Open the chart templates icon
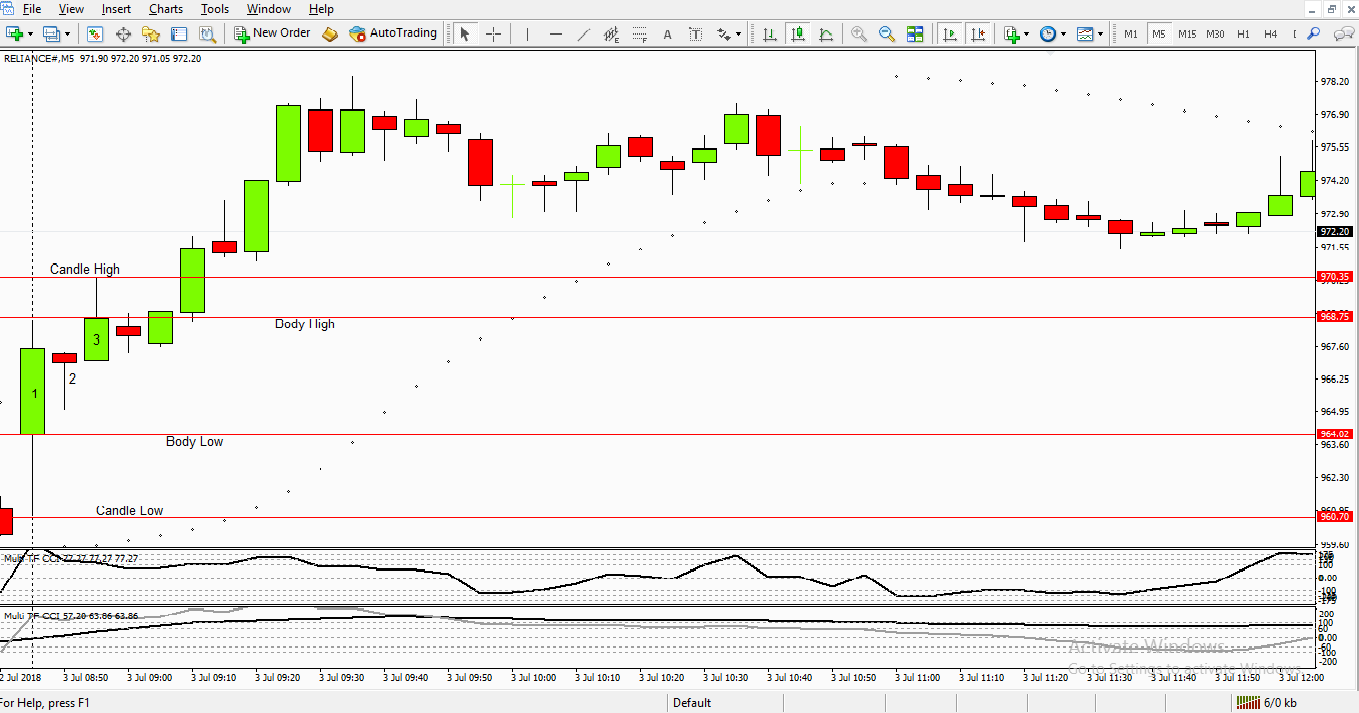This screenshot has width=1359, height=713. [x=1085, y=34]
